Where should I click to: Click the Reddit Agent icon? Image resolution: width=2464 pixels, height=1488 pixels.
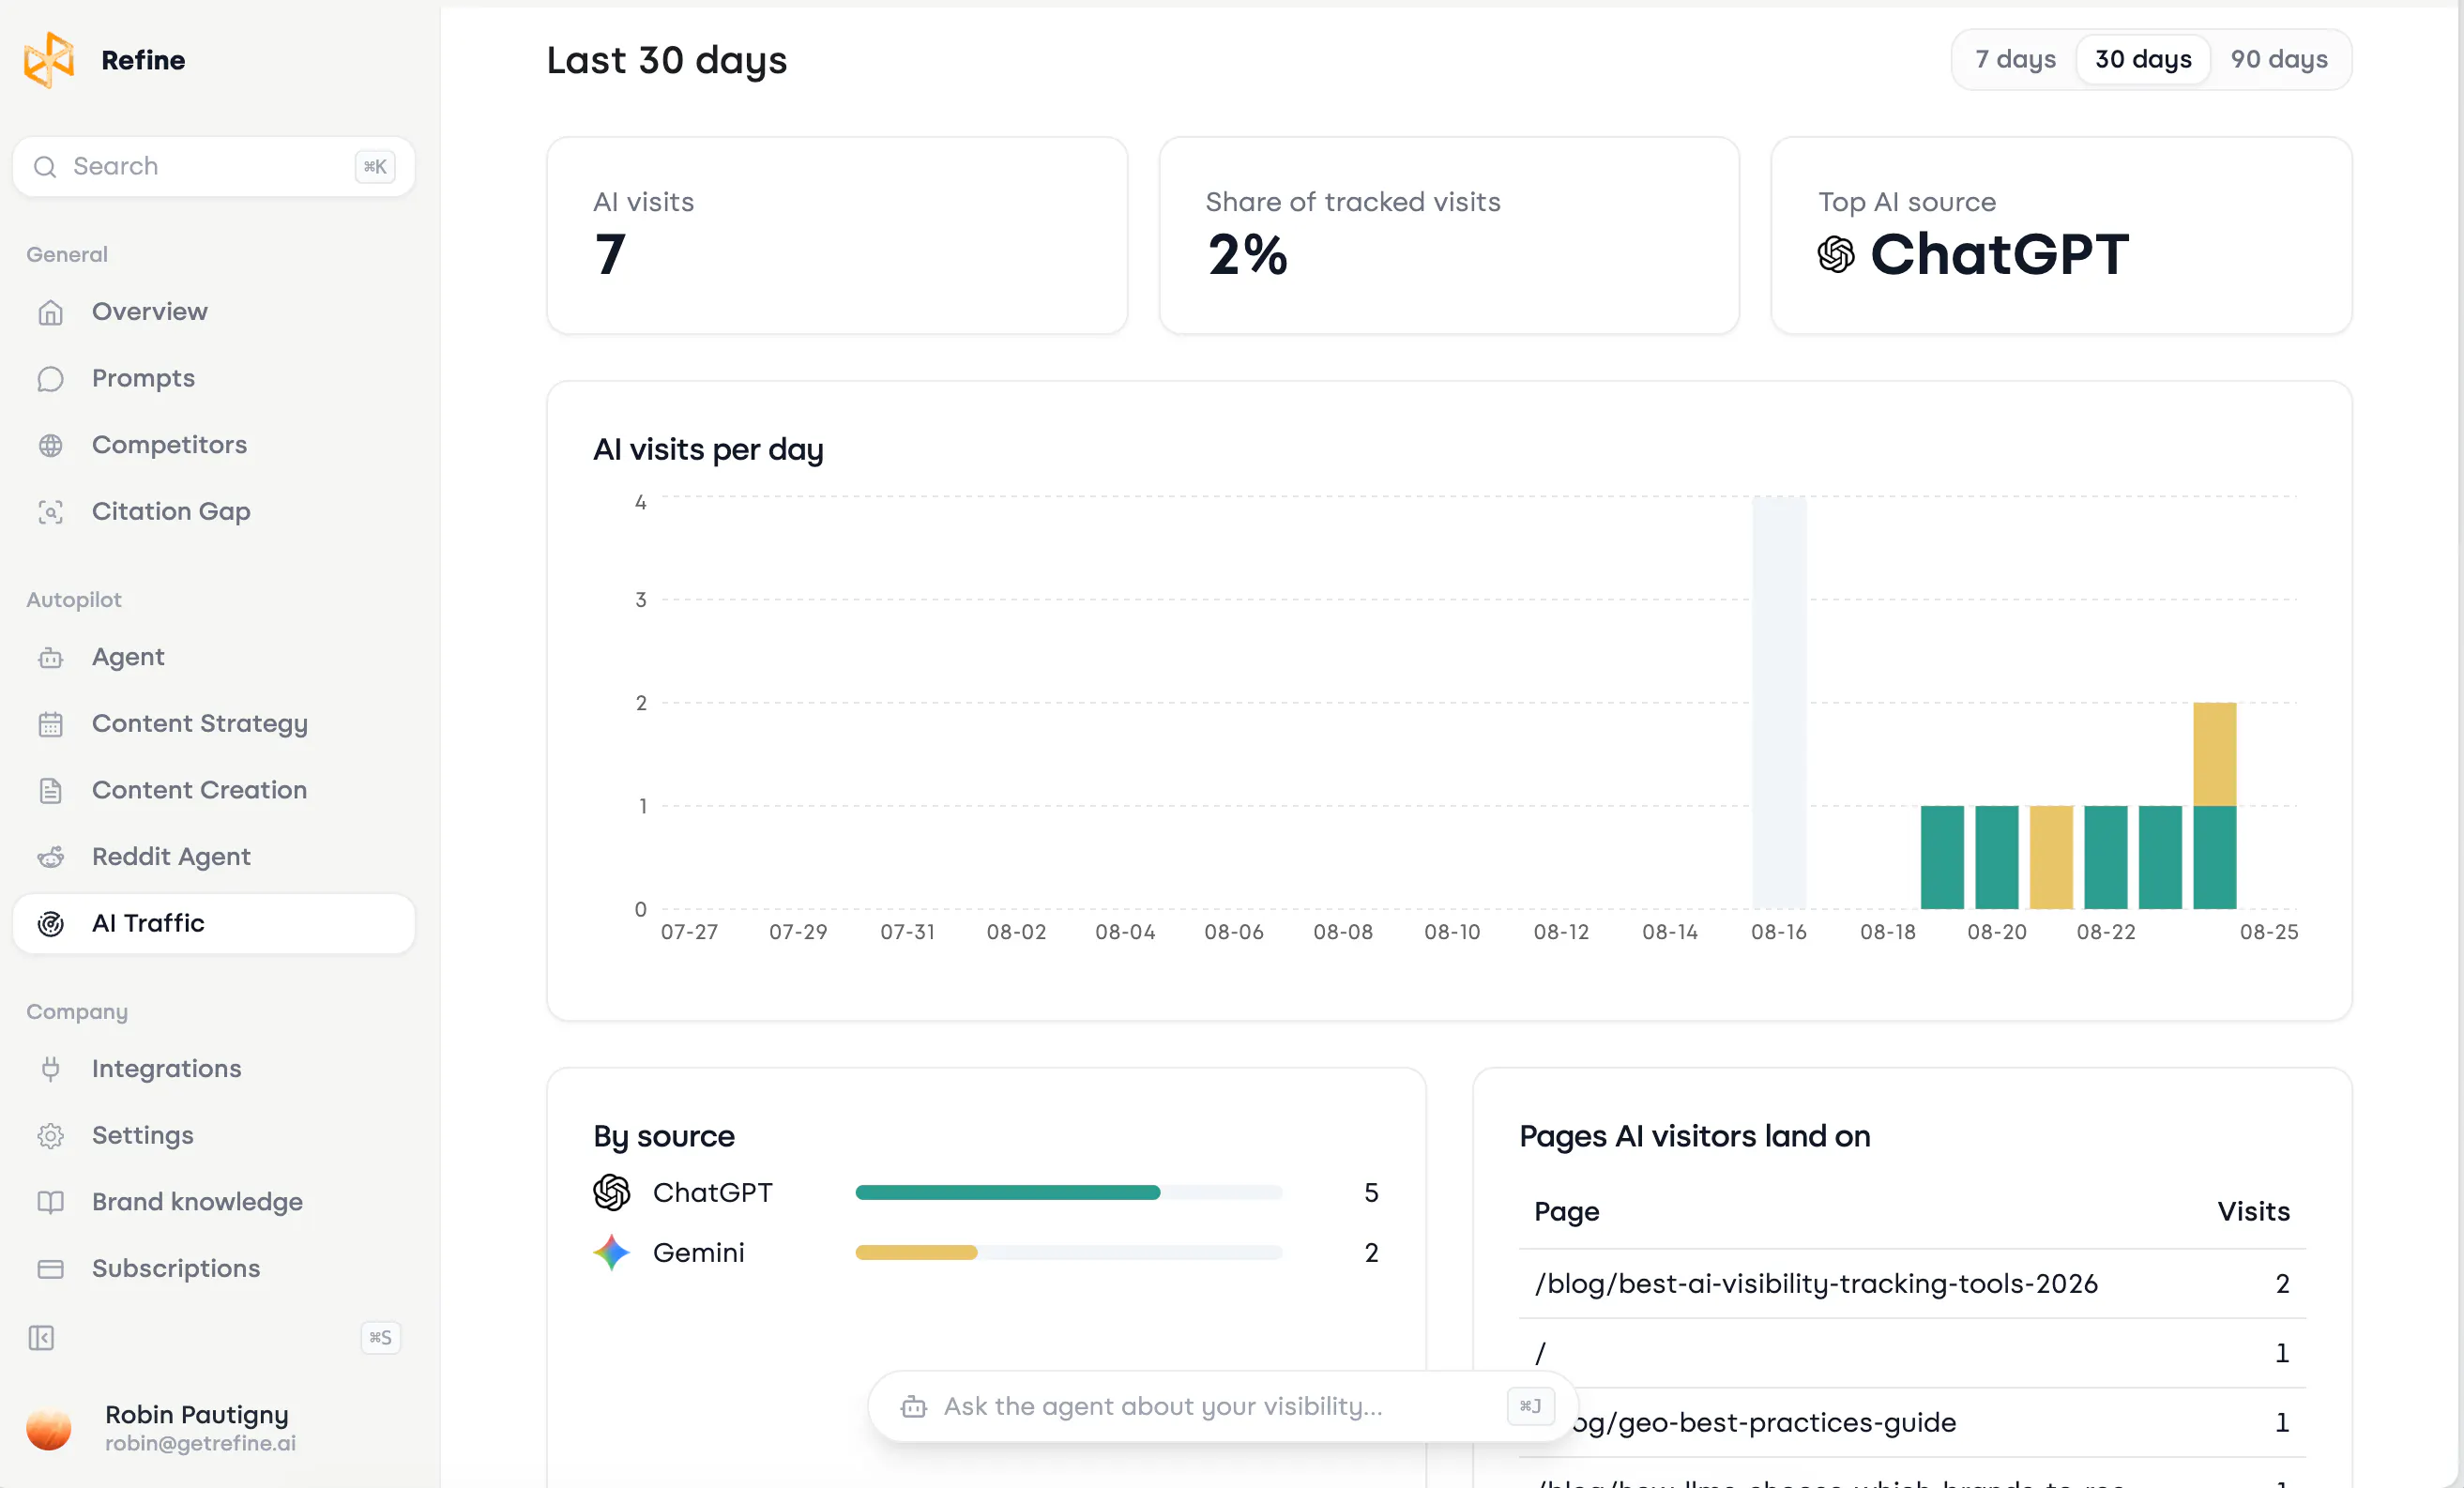point(50,857)
